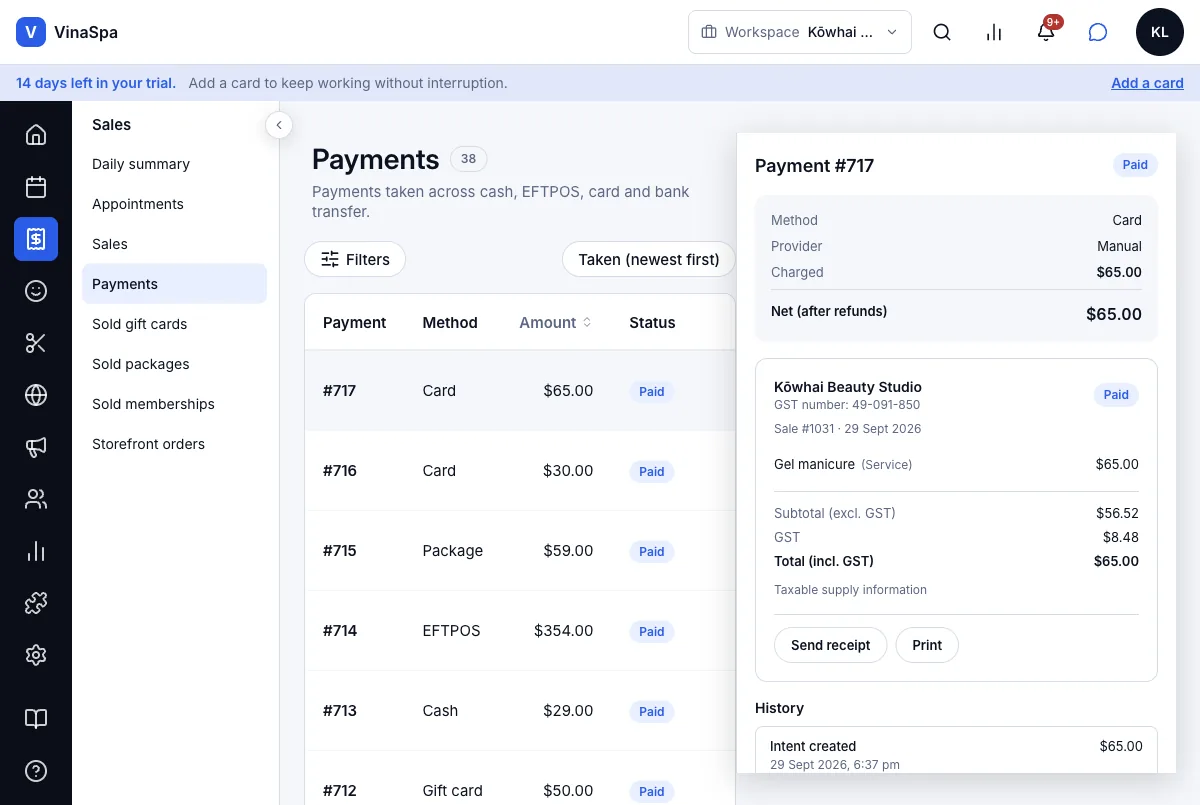The height and width of the screenshot is (805, 1200).
Task: Select the payment #712 row
Action: point(520,778)
